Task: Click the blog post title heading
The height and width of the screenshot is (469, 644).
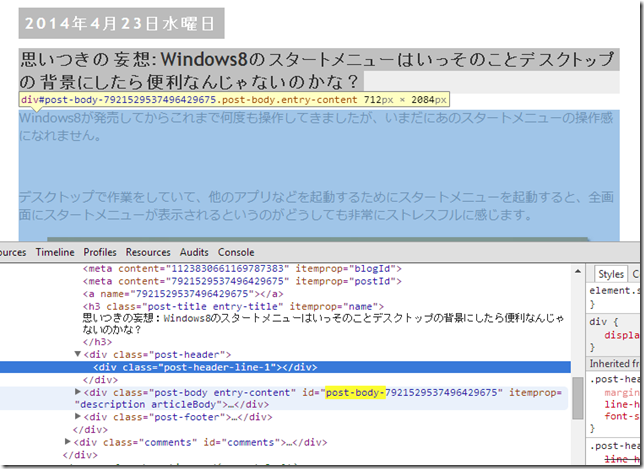Action: click(x=319, y=71)
